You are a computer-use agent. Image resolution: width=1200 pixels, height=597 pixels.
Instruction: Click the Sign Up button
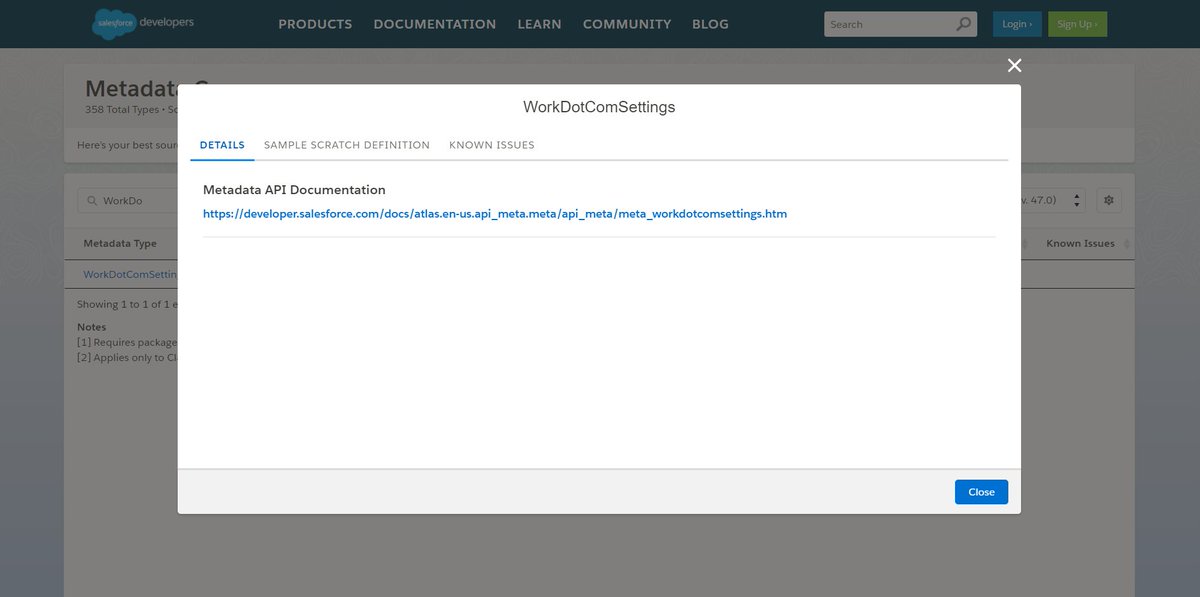(1077, 24)
